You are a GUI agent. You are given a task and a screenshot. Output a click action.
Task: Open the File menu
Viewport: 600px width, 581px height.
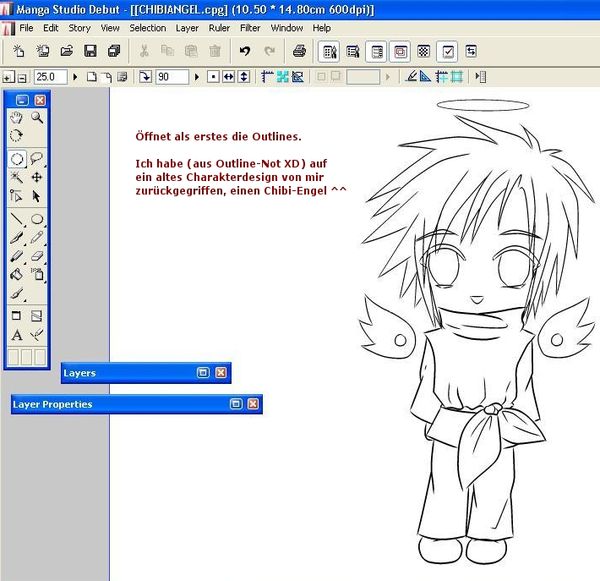26,28
